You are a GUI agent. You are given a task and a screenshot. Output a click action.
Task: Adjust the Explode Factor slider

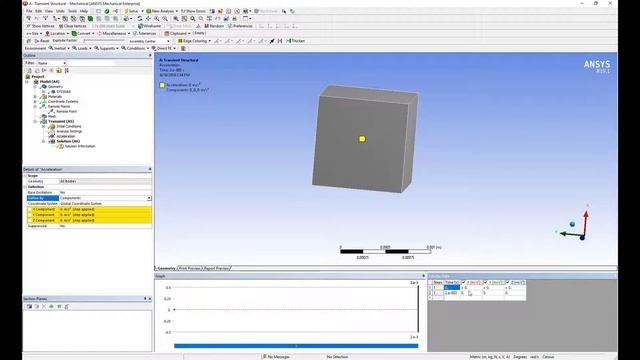(104, 40)
